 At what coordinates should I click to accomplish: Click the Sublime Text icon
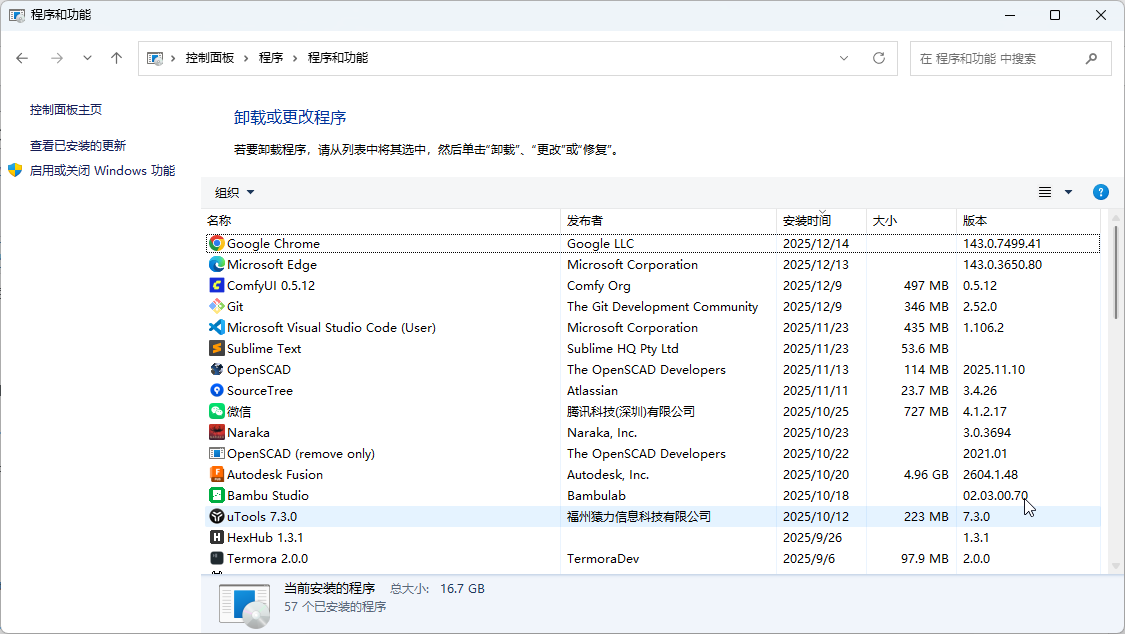coord(214,348)
